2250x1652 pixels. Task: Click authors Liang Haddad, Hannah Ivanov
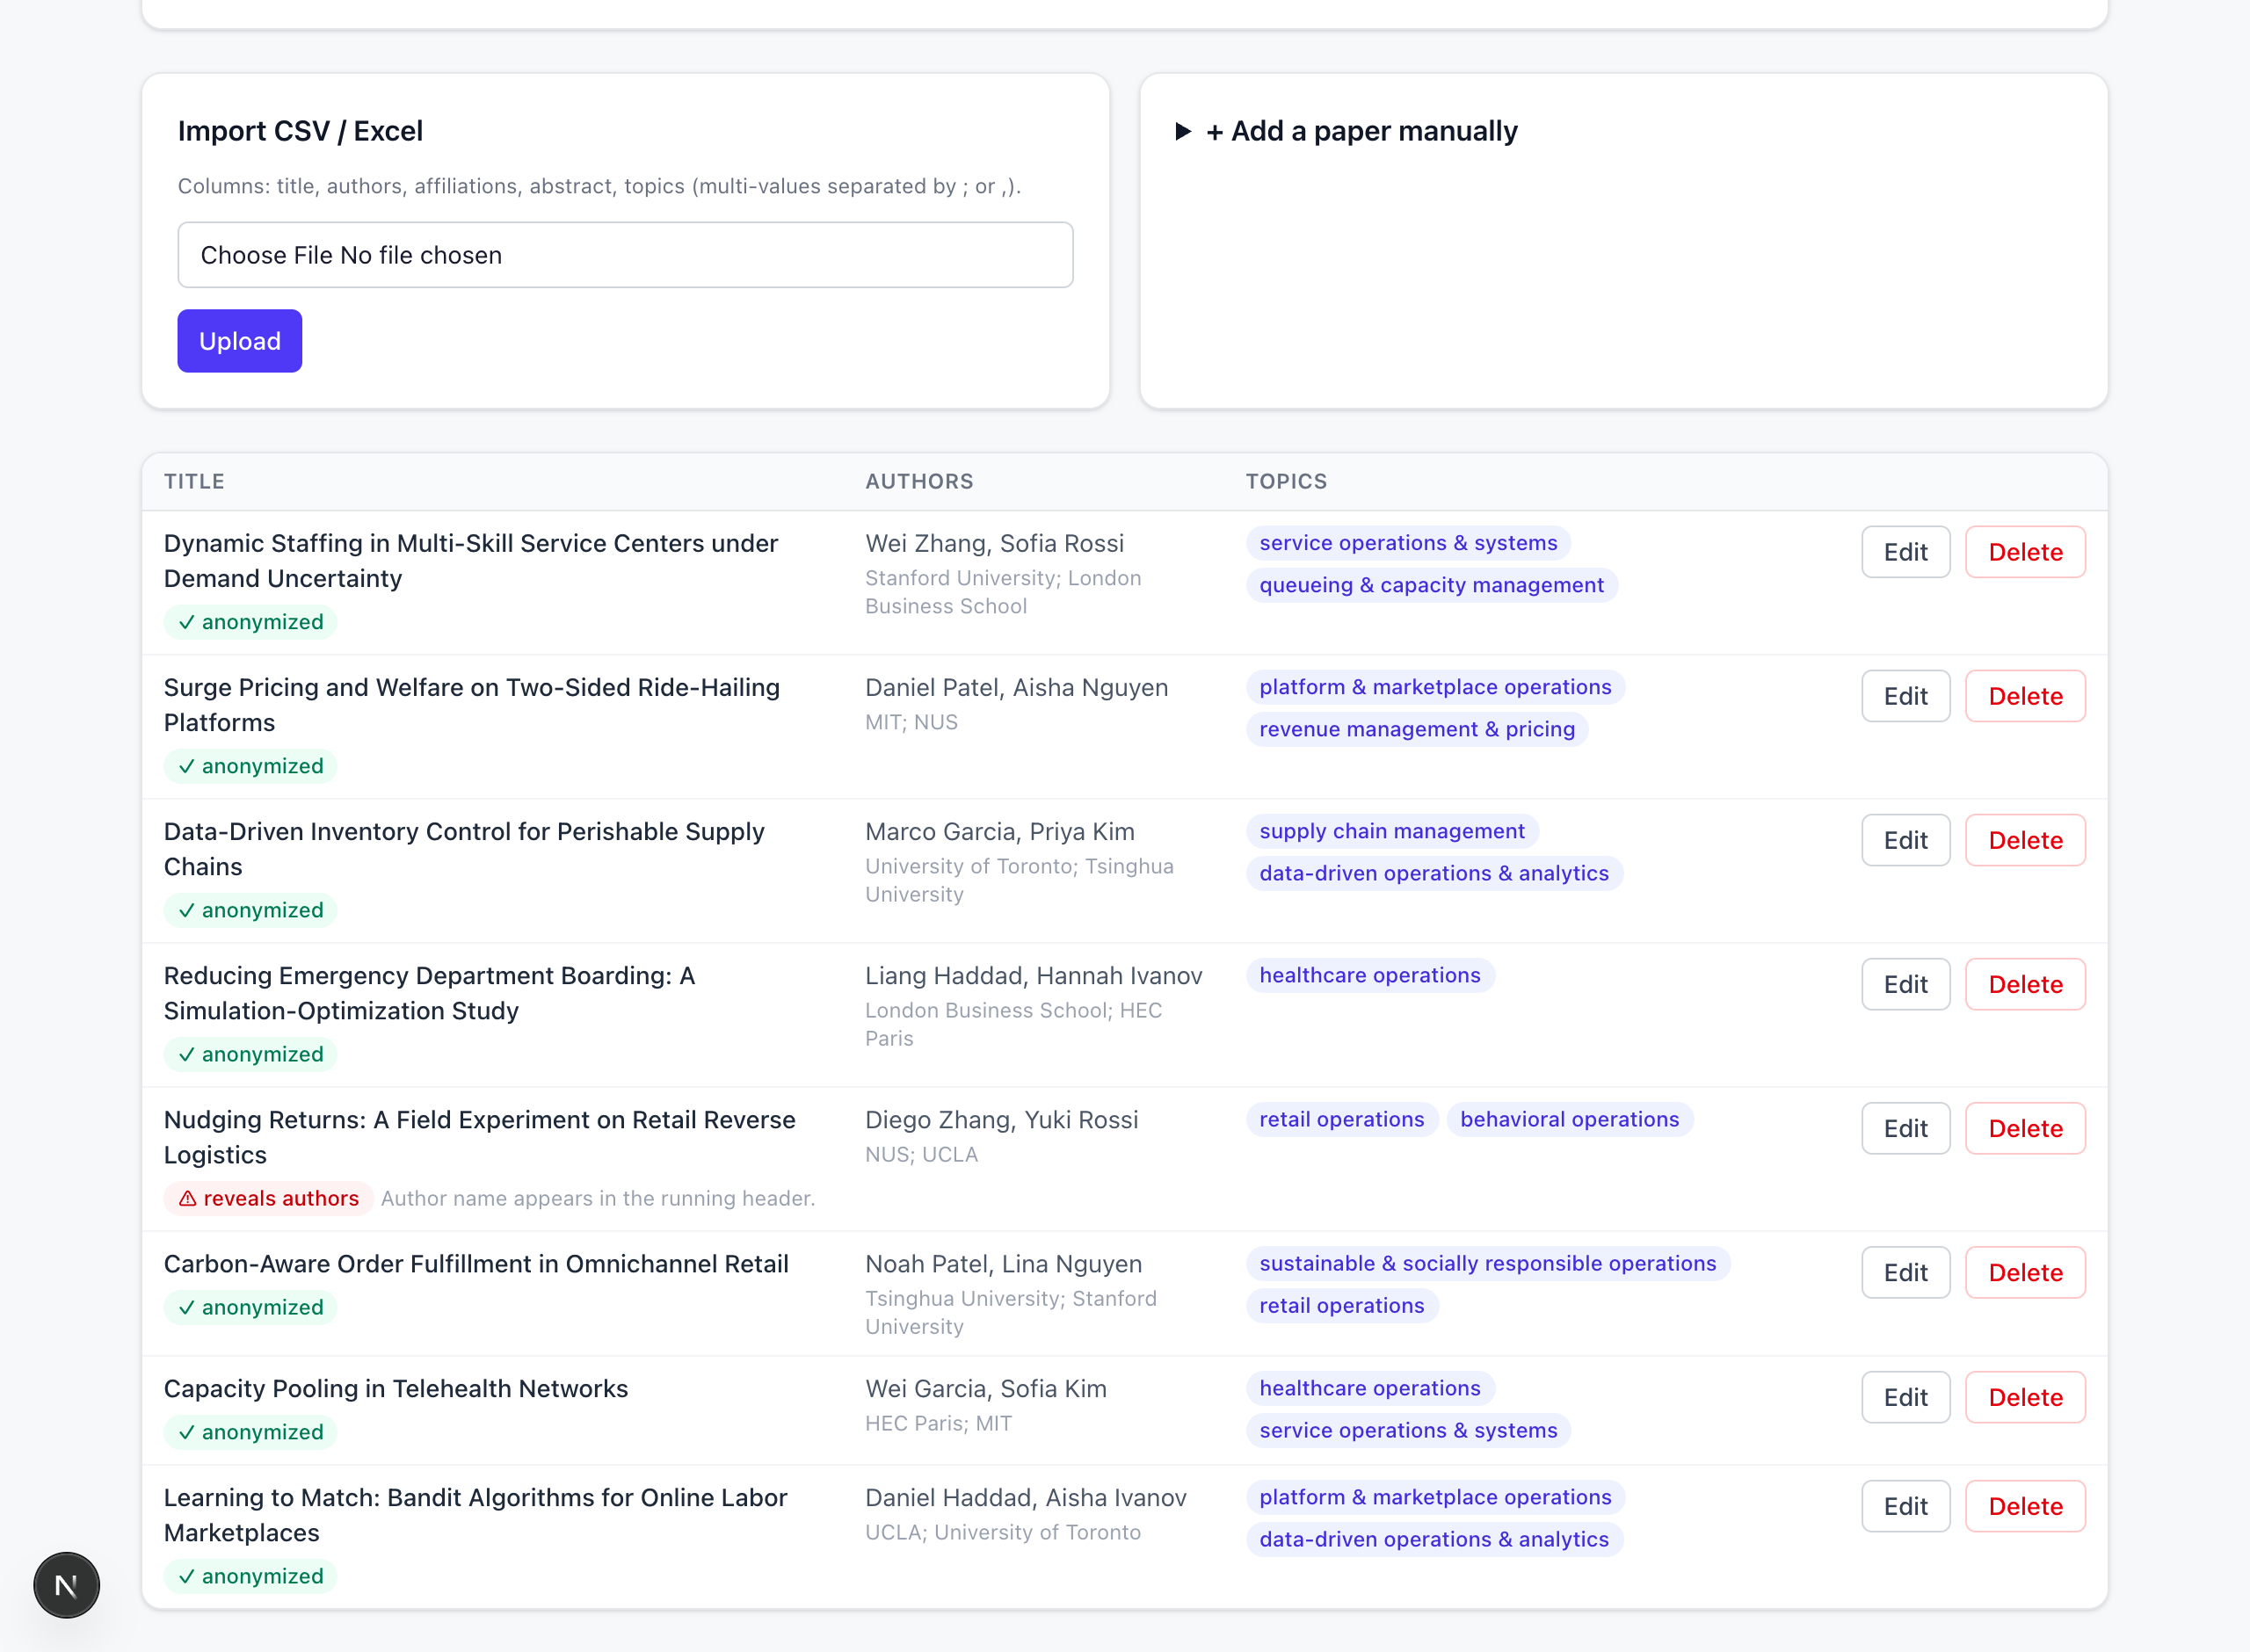(x=1033, y=975)
